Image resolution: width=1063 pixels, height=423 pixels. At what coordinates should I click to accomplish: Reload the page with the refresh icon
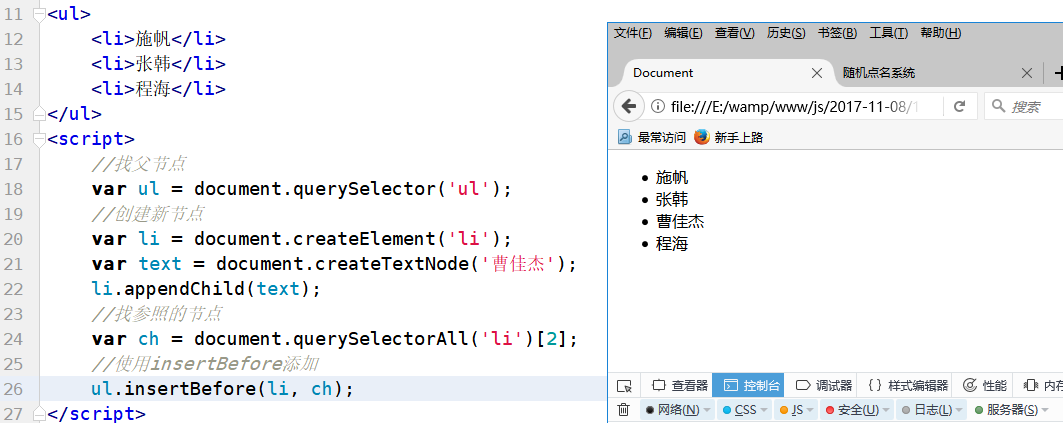click(959, 106)
